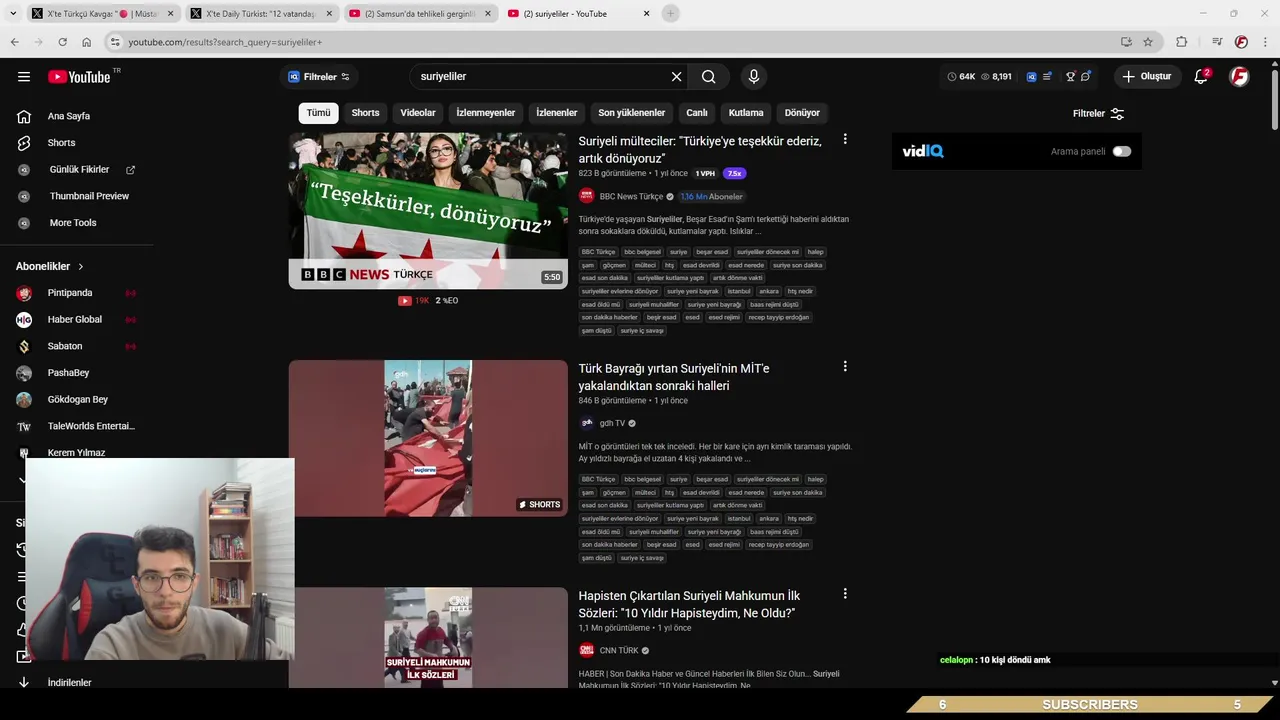Click the magnifier search button
Image resolution: width=1280 pixels, height=720 pixels.
709,77
